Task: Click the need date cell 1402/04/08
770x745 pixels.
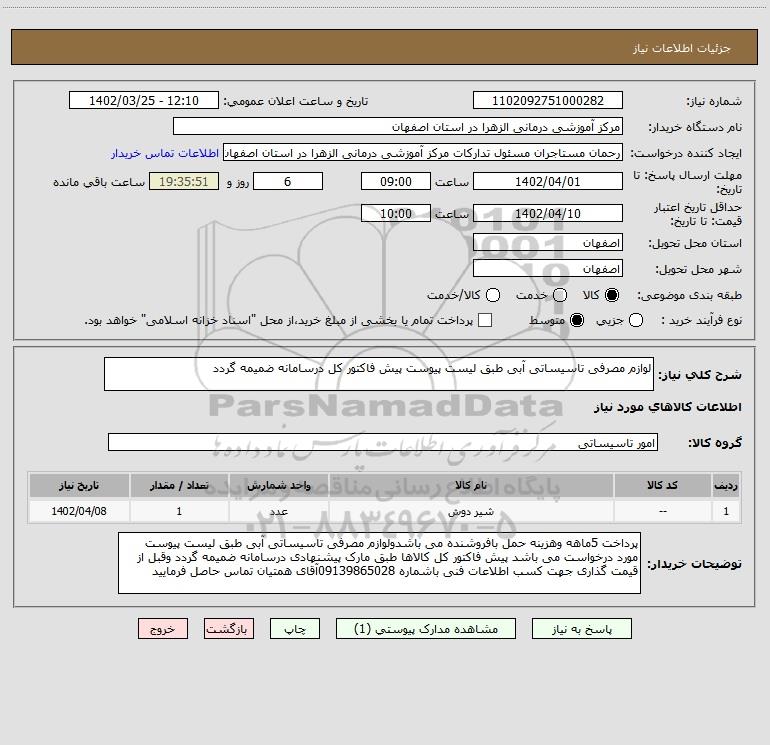Action: (x=79, y=511)
